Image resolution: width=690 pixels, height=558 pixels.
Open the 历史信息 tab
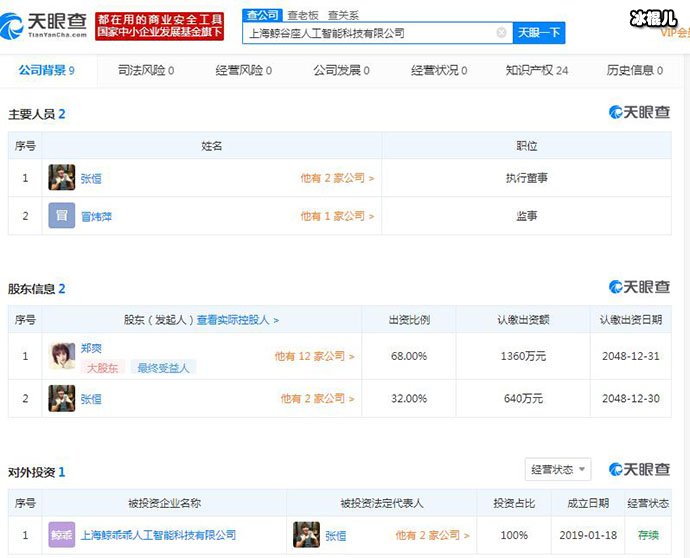point(635,70)
